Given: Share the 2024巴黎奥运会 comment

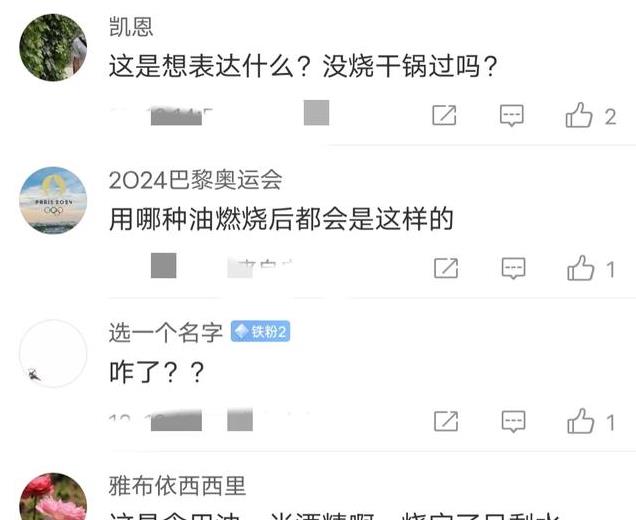Looking at the screenshot, I should pyautogui.click(x=446, y=268).
